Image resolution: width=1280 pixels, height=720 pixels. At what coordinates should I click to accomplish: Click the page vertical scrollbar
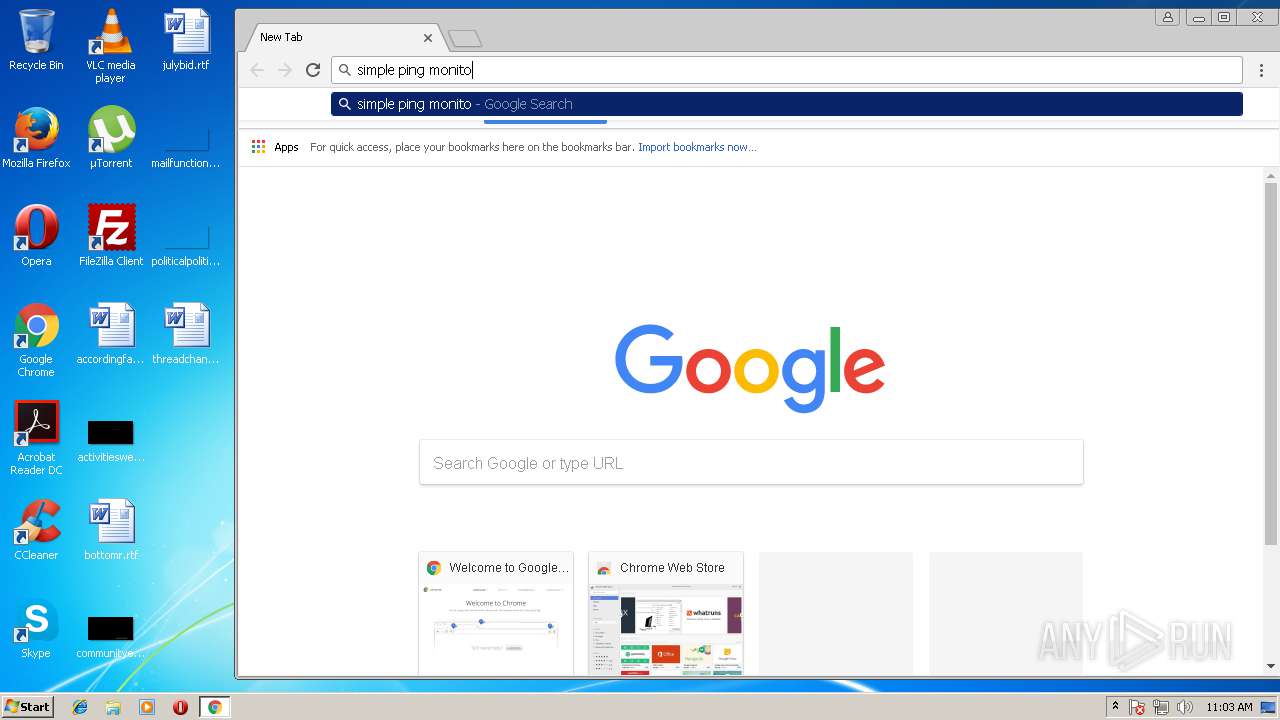tap(1271, 364)
